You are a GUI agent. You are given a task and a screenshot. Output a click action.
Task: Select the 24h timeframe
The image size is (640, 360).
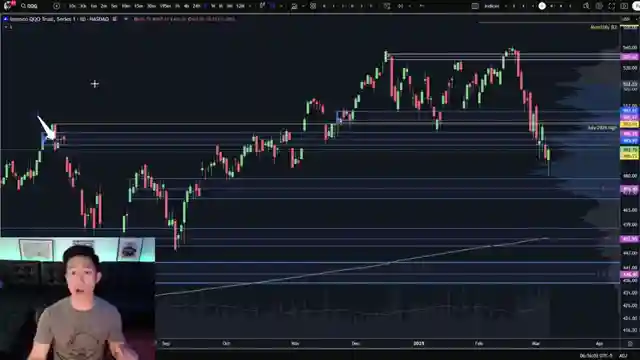point(196,6)
